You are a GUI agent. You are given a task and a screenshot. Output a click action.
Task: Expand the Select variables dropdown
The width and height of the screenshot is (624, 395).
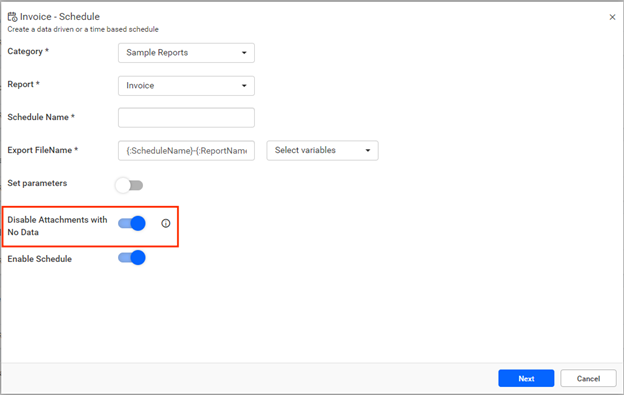(322, 150)
